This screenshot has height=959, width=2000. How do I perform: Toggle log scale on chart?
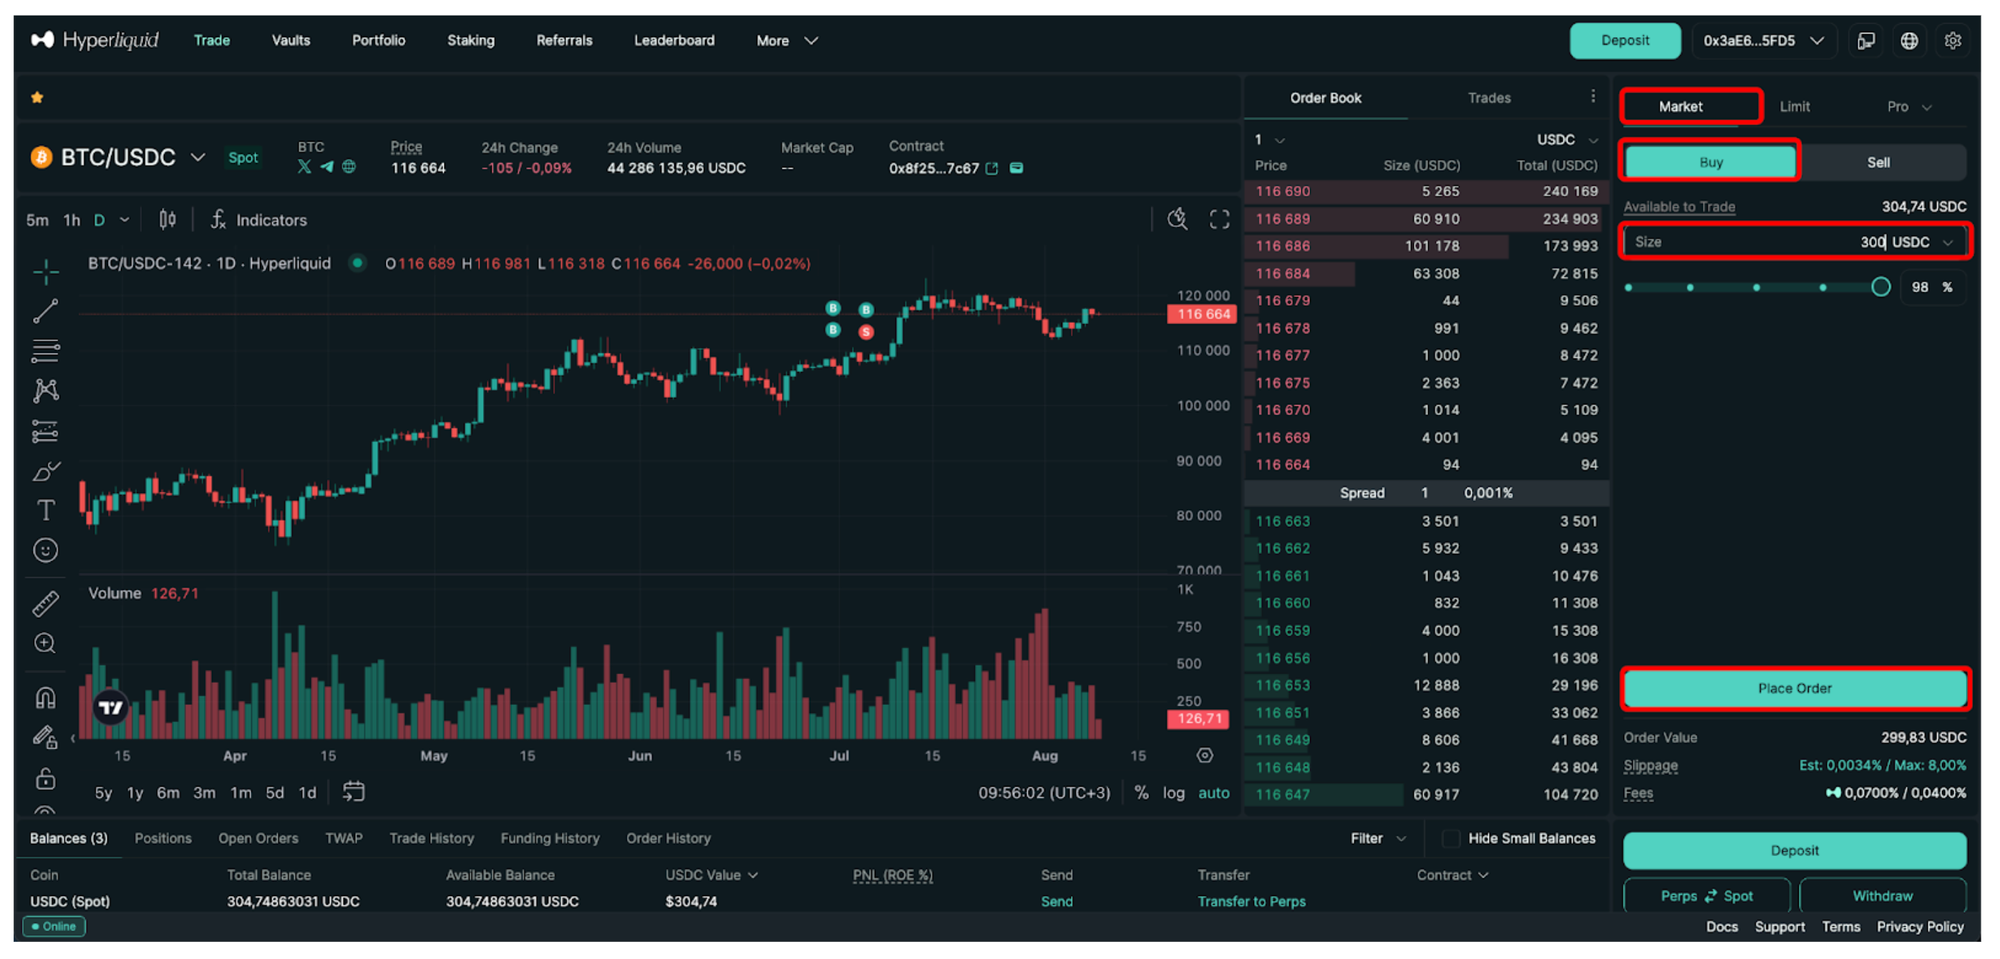click(1173, 792)
